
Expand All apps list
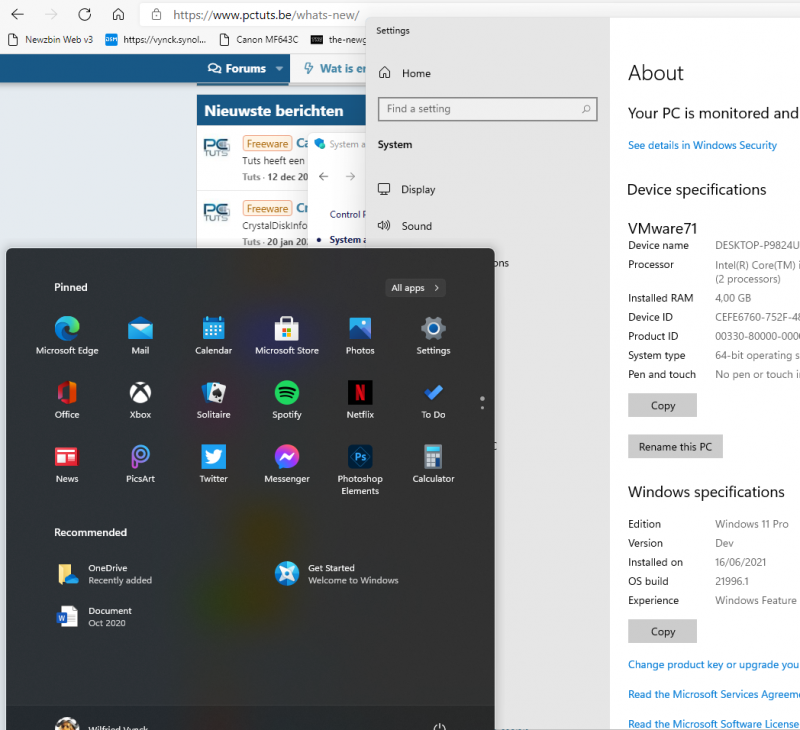[415, 288]
